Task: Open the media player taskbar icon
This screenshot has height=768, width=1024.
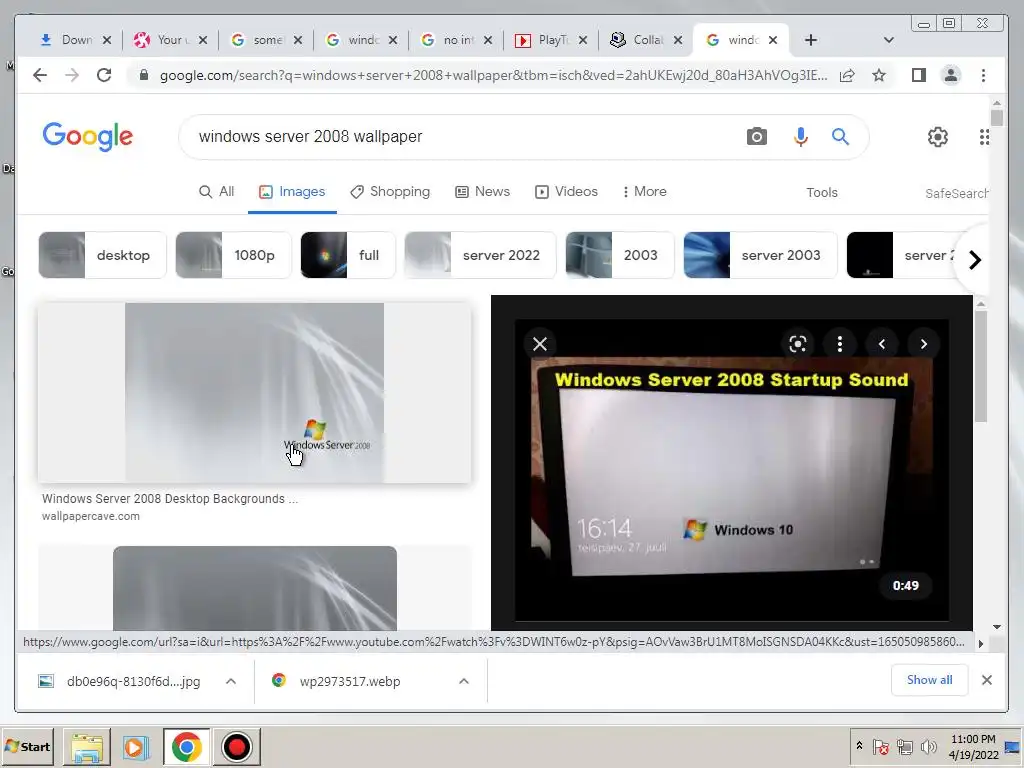Action: click(x=136, y=746)
